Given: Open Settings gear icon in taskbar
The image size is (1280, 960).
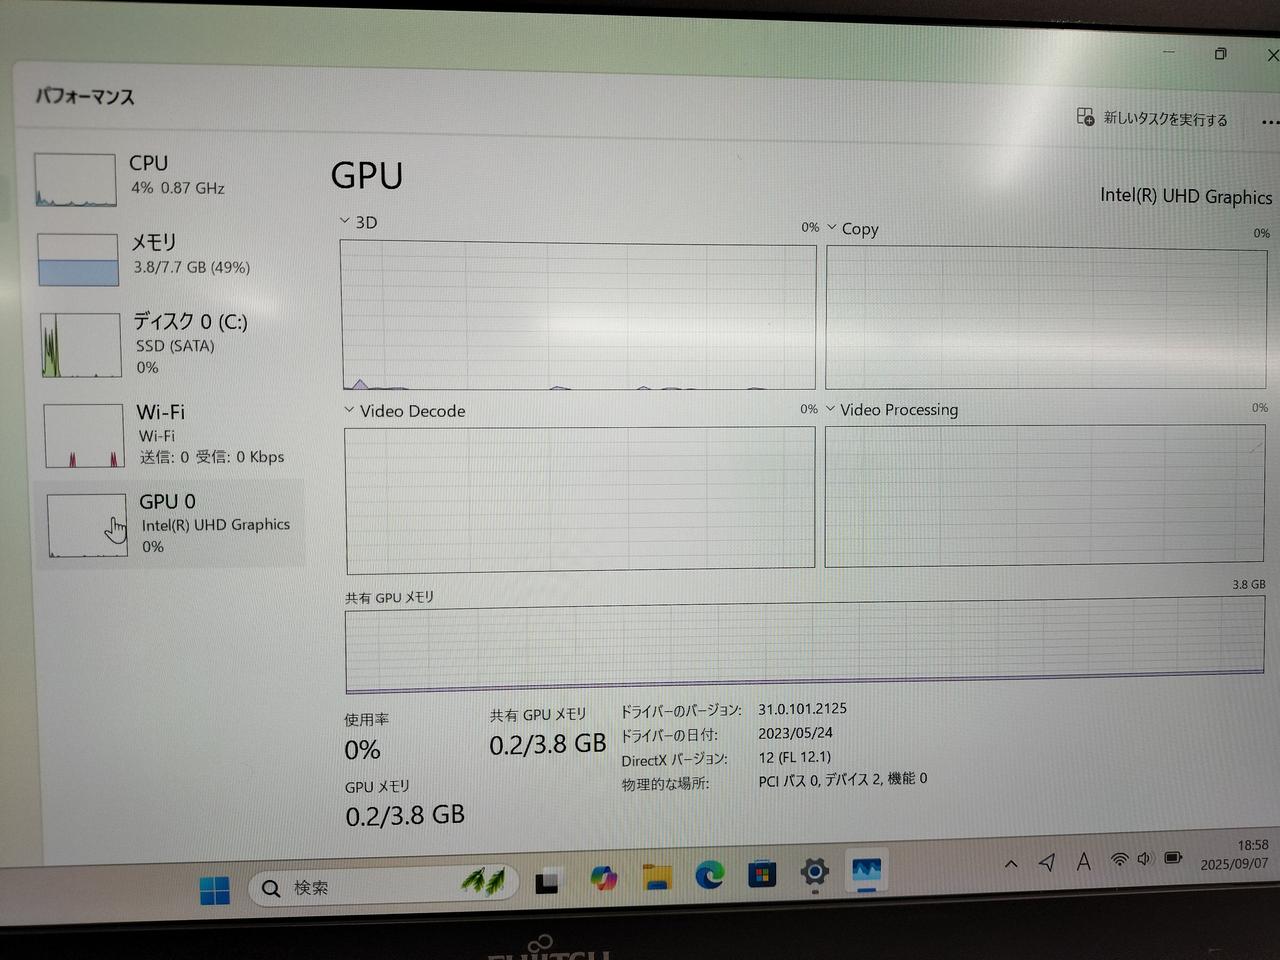Looking at the screenshot, I should [x=814, y=872].
